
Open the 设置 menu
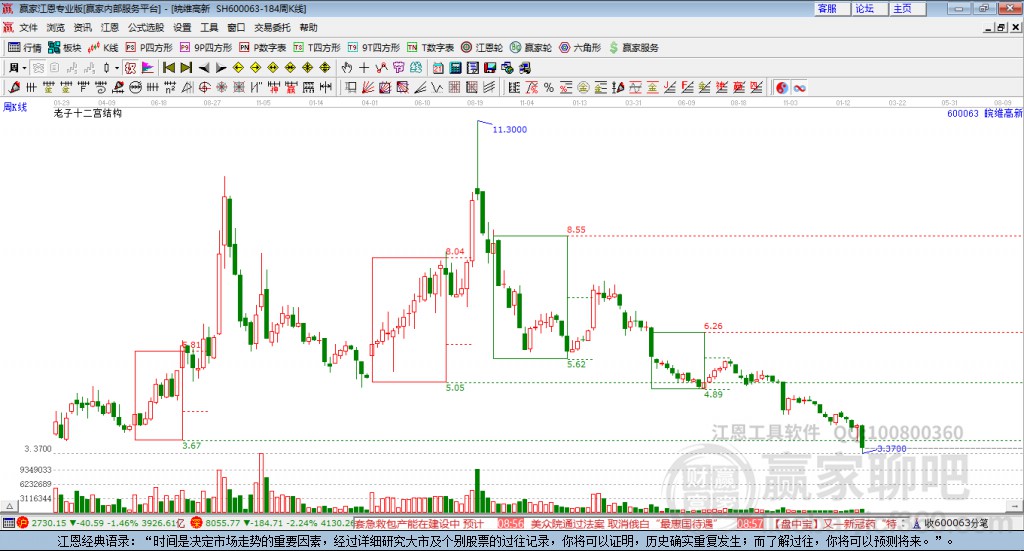pos(182,27)
